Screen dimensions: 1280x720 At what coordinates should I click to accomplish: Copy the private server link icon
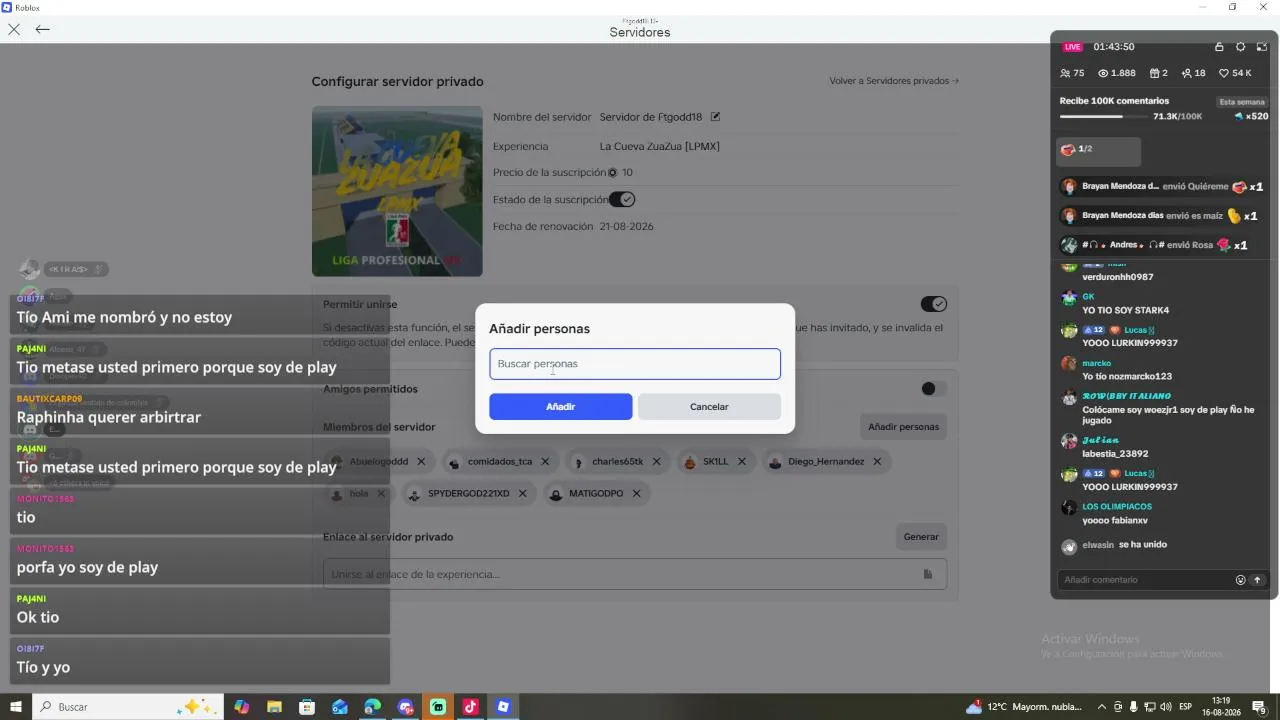coord(927,574)
